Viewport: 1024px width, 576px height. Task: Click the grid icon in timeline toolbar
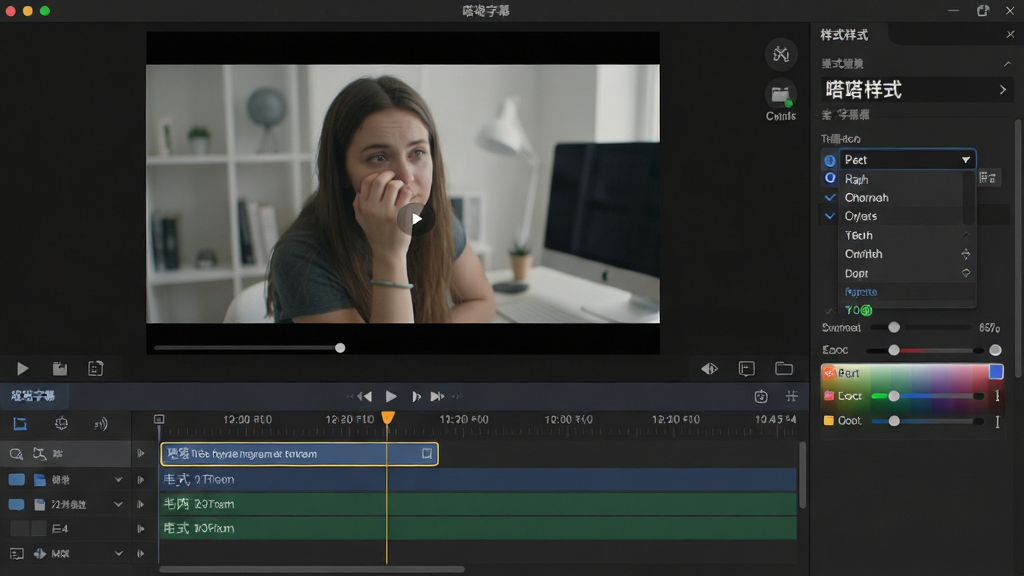[792, 396]
